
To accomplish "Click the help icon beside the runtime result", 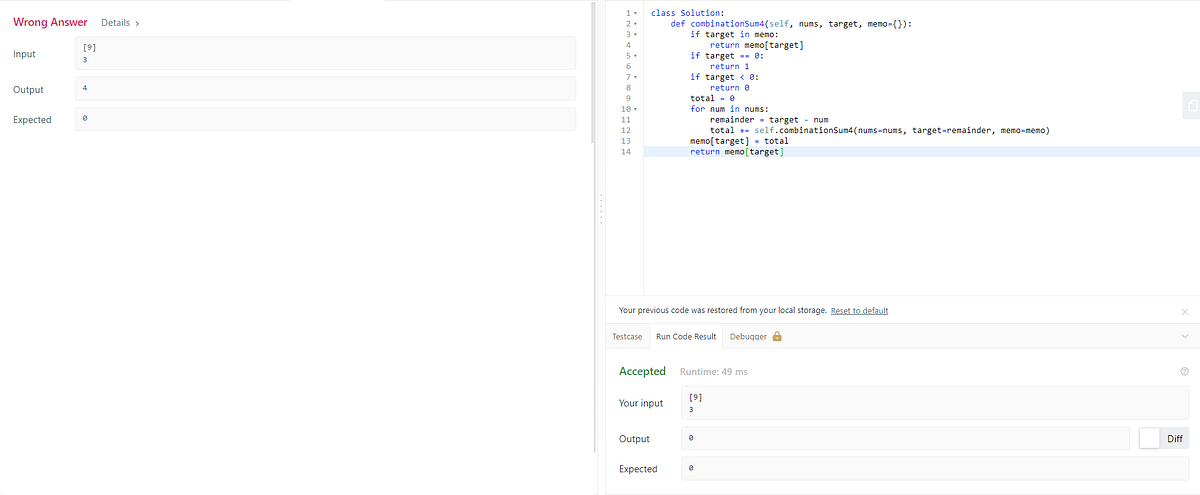I will 1185,372.
